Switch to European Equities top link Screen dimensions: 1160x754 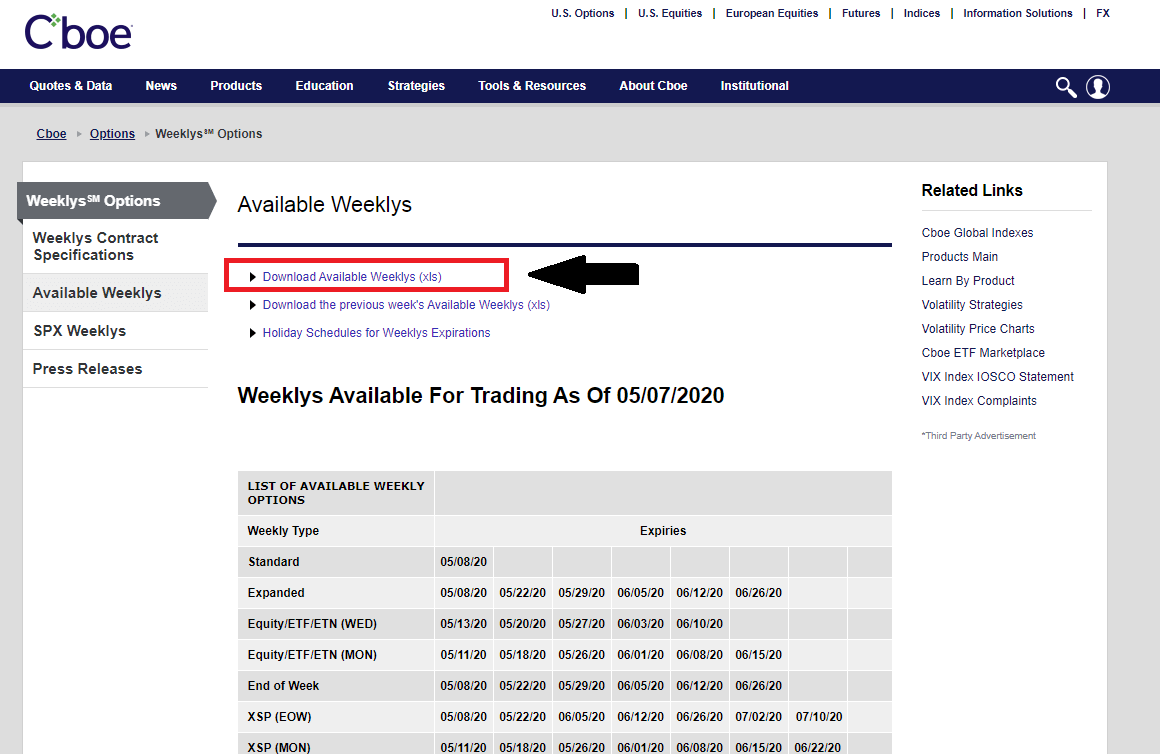771,14
